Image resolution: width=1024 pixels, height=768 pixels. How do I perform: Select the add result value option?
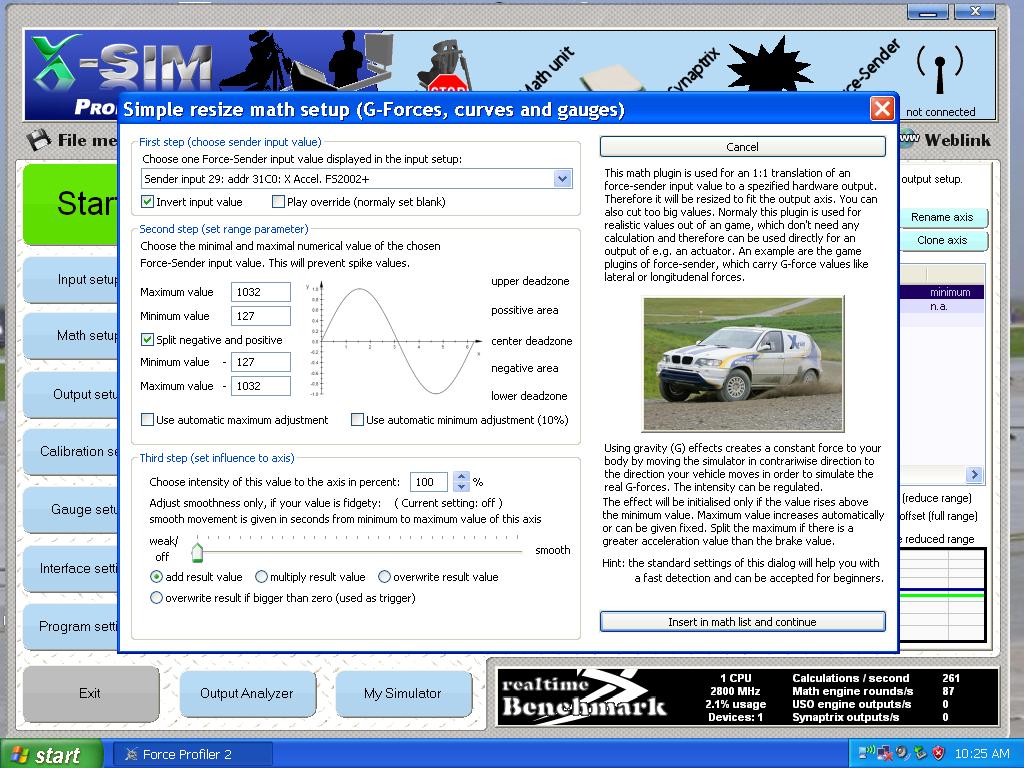156,577
